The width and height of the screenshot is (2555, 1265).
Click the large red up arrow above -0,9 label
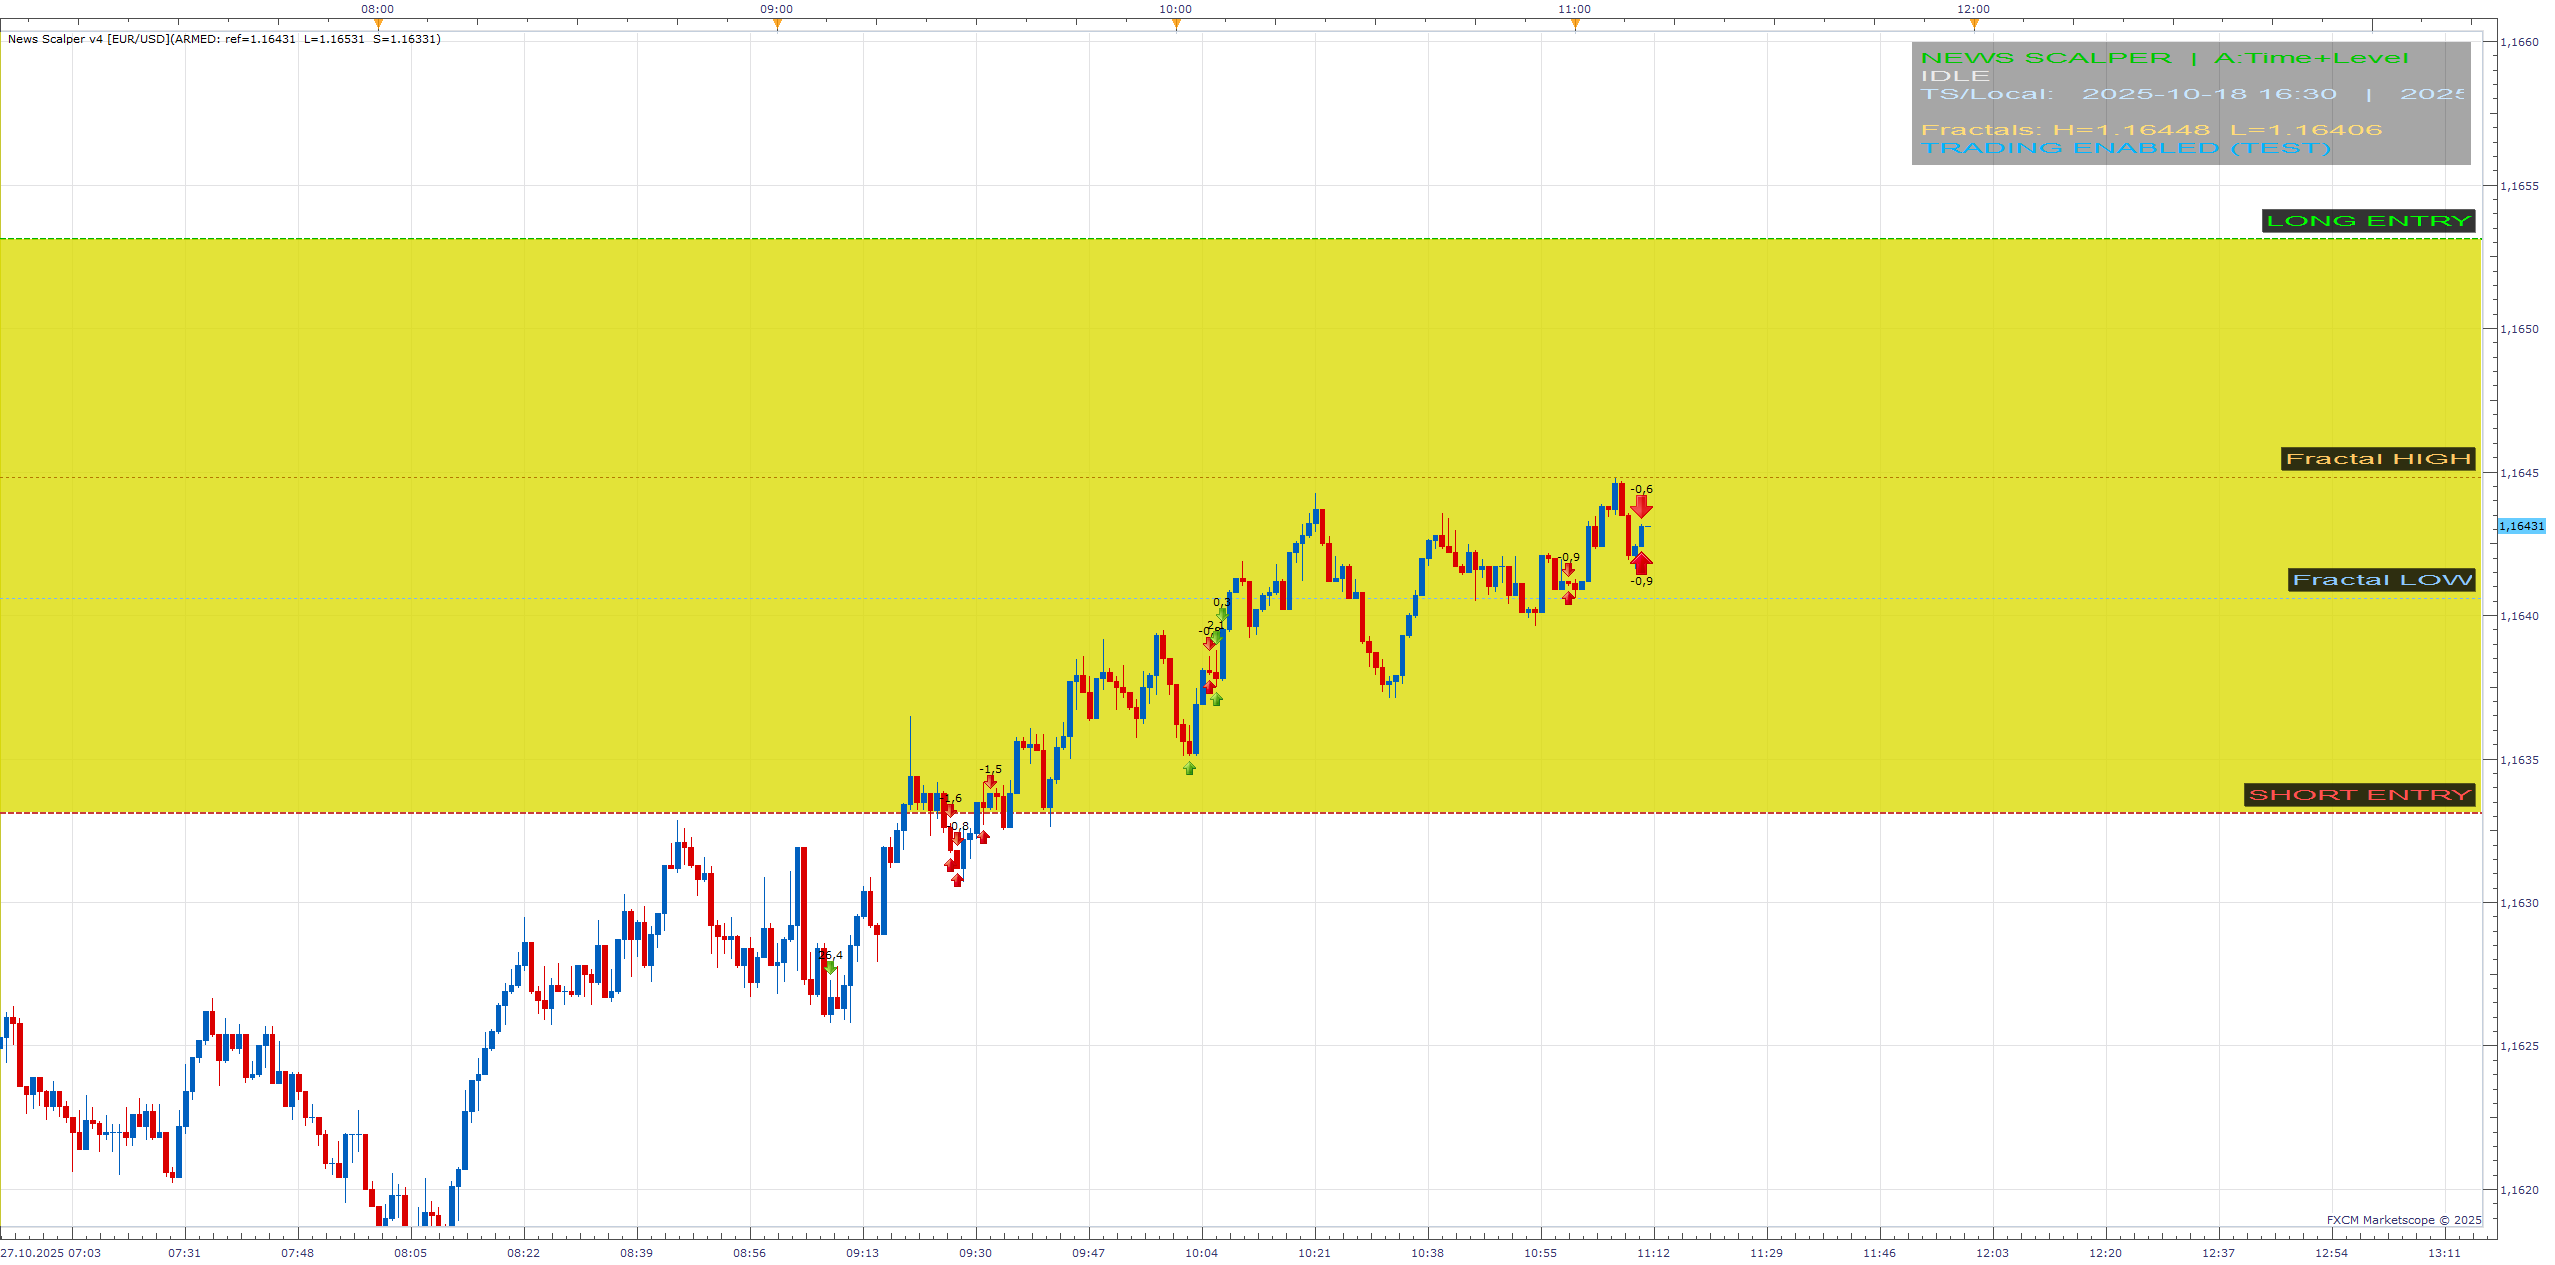[1641, 563]
